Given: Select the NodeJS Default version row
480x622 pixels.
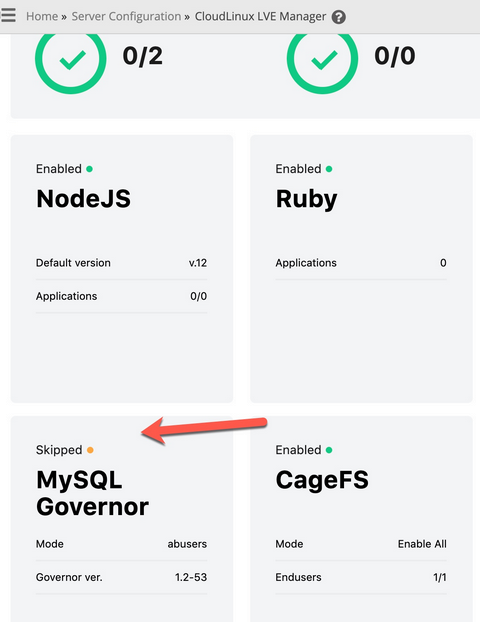Looking at the screenshot, I should click(x=121, y=263).
